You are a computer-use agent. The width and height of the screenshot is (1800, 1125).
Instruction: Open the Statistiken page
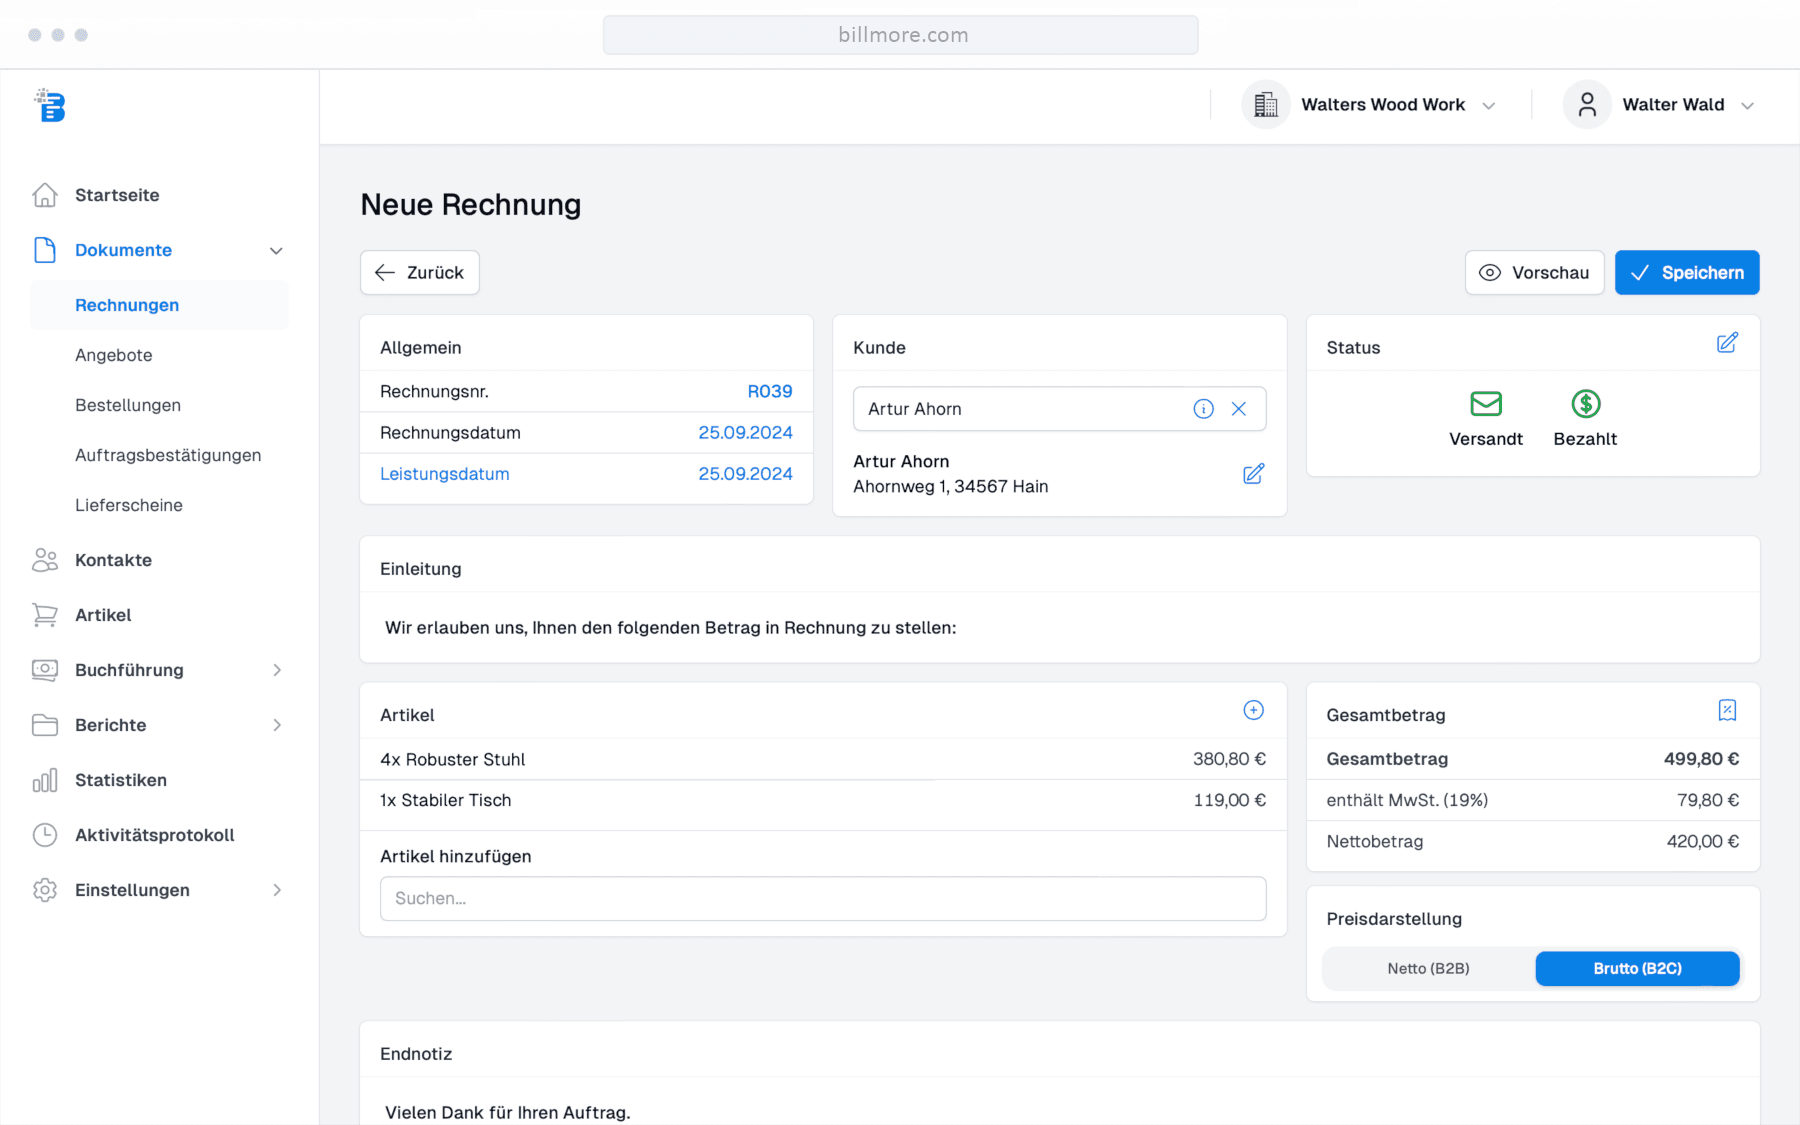click(121, 780)
